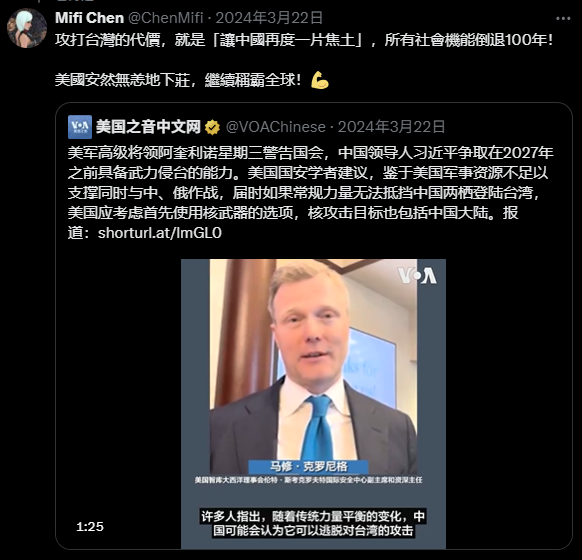This screenshot has height=560, width=582.
Task: Click the quoted tweet's date 2024年3月22日
Action: [391, 127]
